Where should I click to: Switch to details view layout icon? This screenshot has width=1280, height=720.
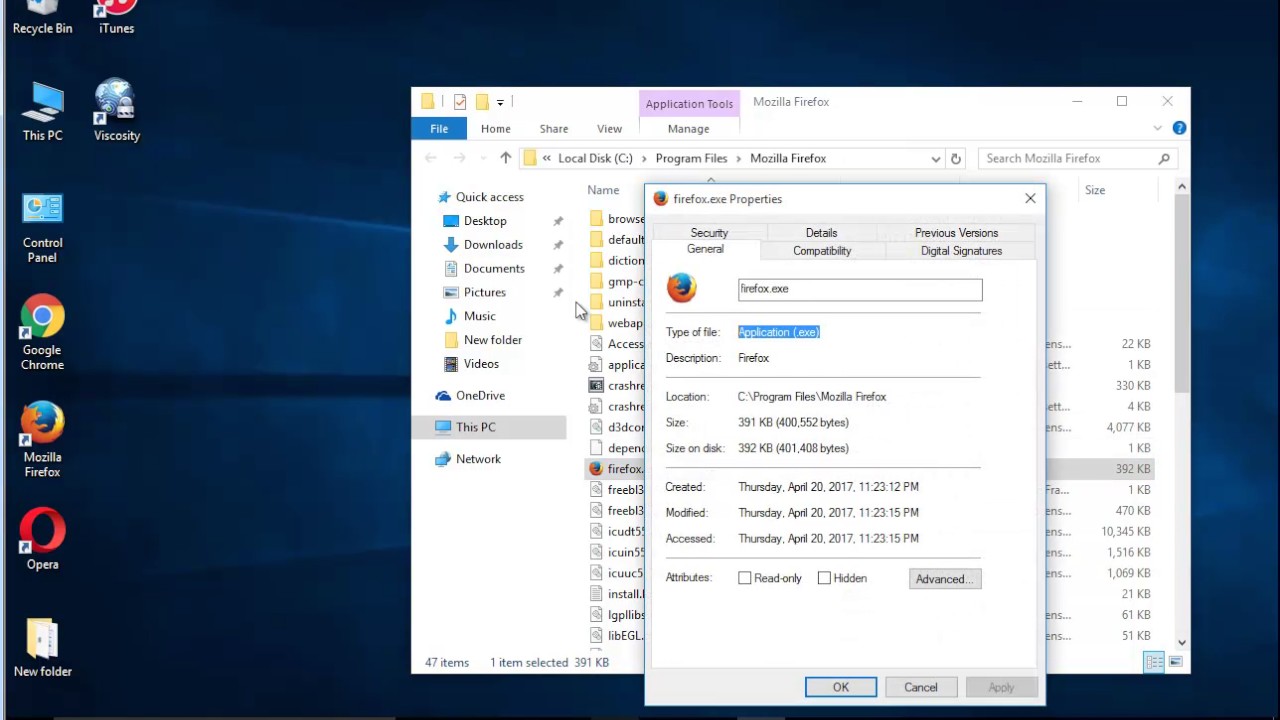coord(1154,662)
